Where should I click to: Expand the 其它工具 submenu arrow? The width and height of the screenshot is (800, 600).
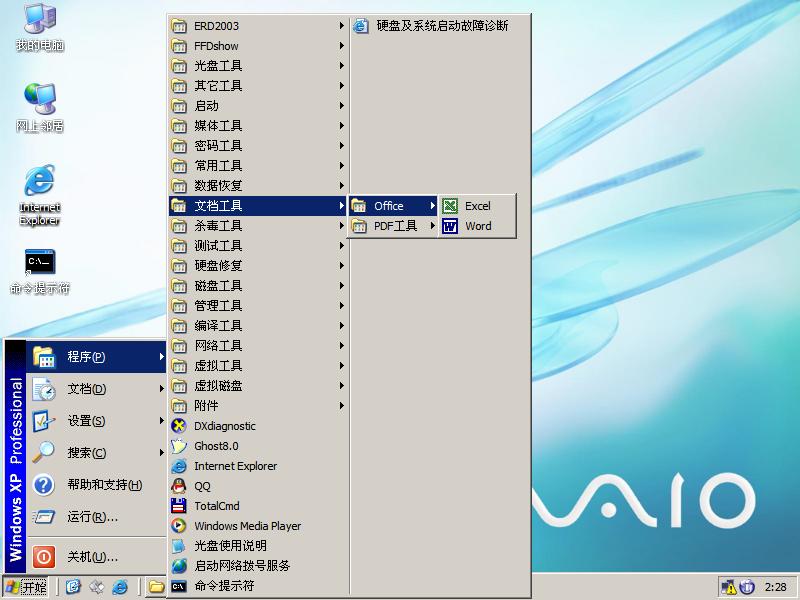341,85
